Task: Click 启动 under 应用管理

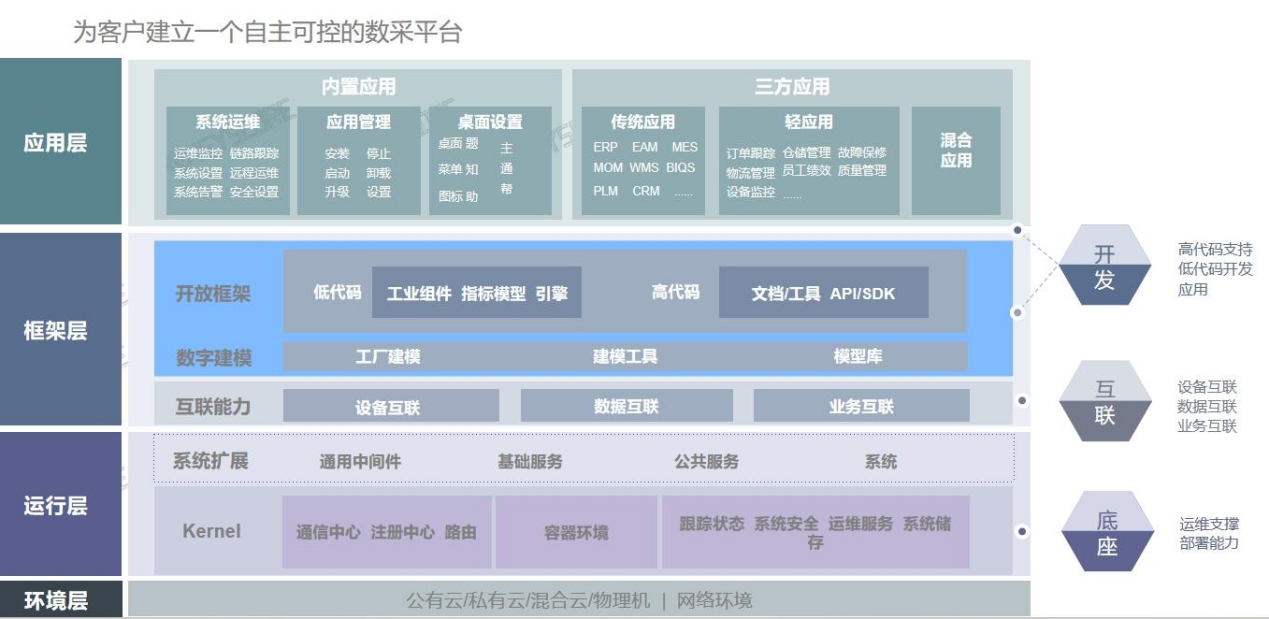Action: pos(337,173)
